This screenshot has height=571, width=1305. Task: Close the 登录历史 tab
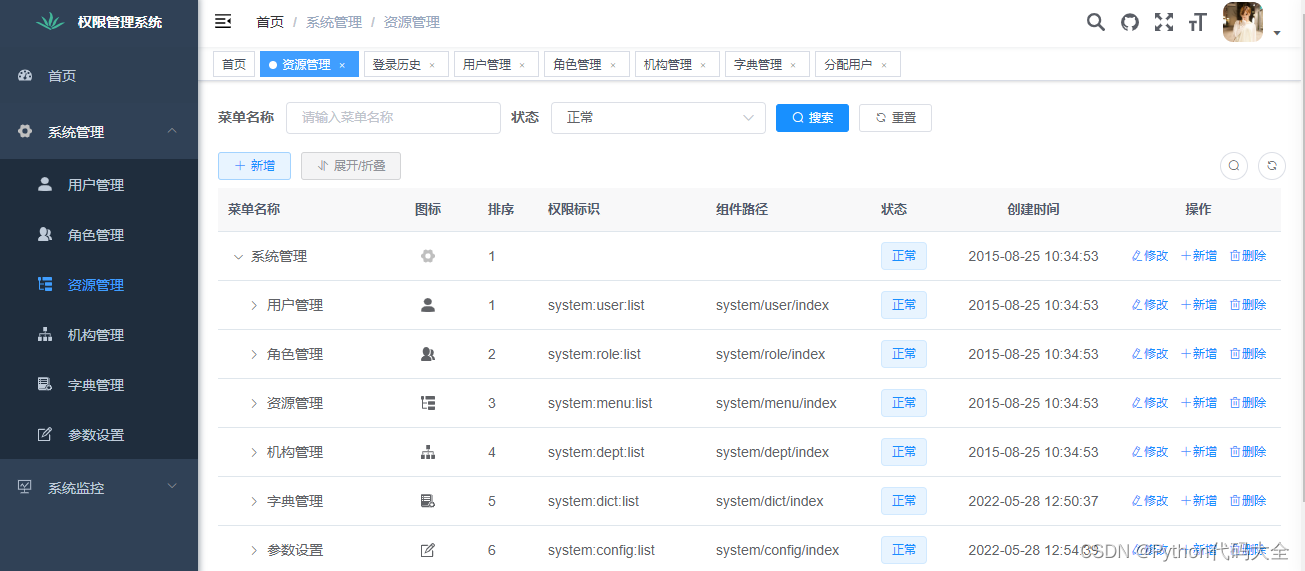click(x=432, y=65)
